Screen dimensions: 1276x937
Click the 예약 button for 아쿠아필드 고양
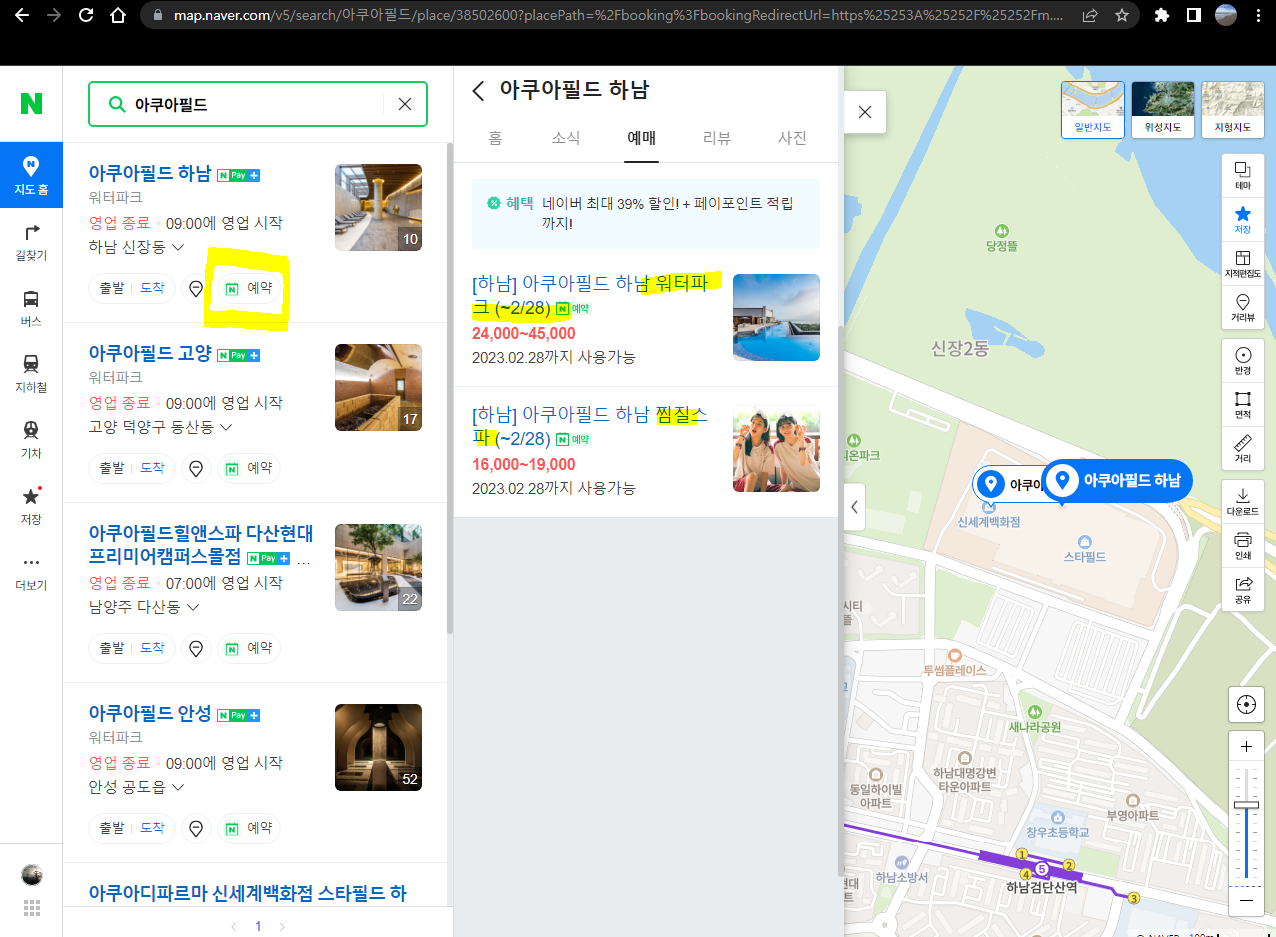(x=249, y=468)
